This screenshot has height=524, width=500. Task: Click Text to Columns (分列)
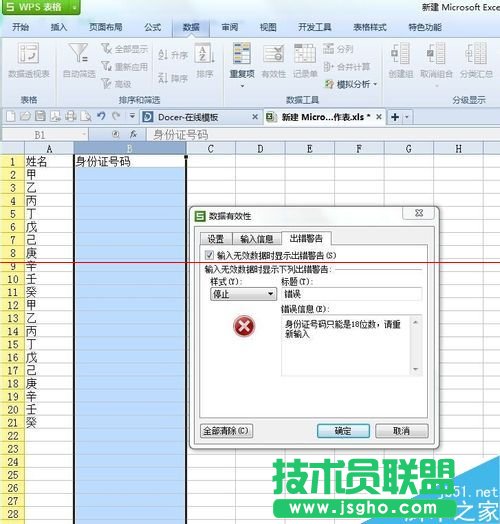click(338, 49)
